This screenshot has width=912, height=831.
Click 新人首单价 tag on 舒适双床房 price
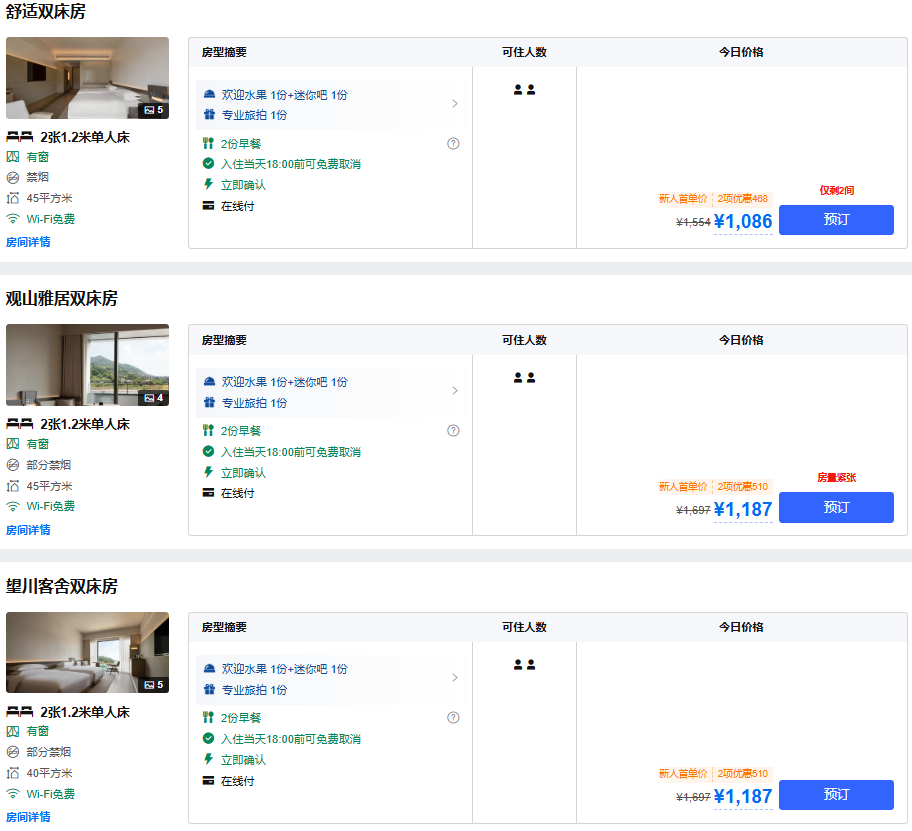[x=682, y=199]
